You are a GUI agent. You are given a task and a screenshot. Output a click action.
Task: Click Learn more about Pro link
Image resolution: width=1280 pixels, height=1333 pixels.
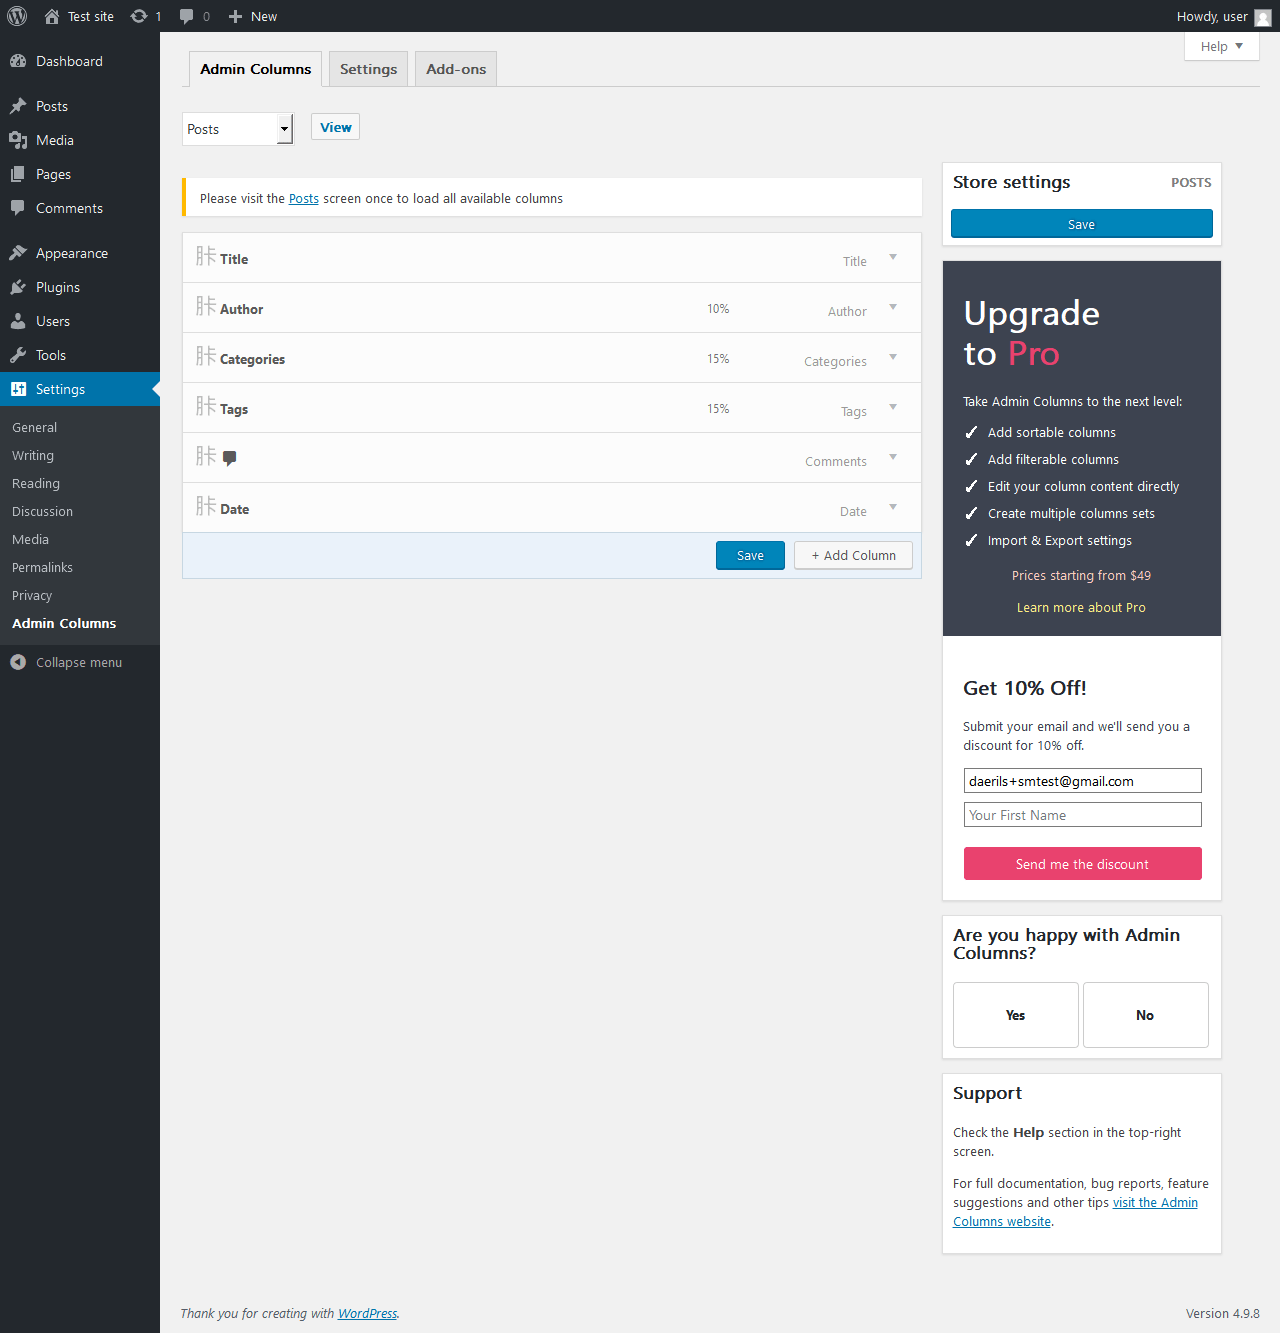pyautogui.click(x=1081, y=607)
